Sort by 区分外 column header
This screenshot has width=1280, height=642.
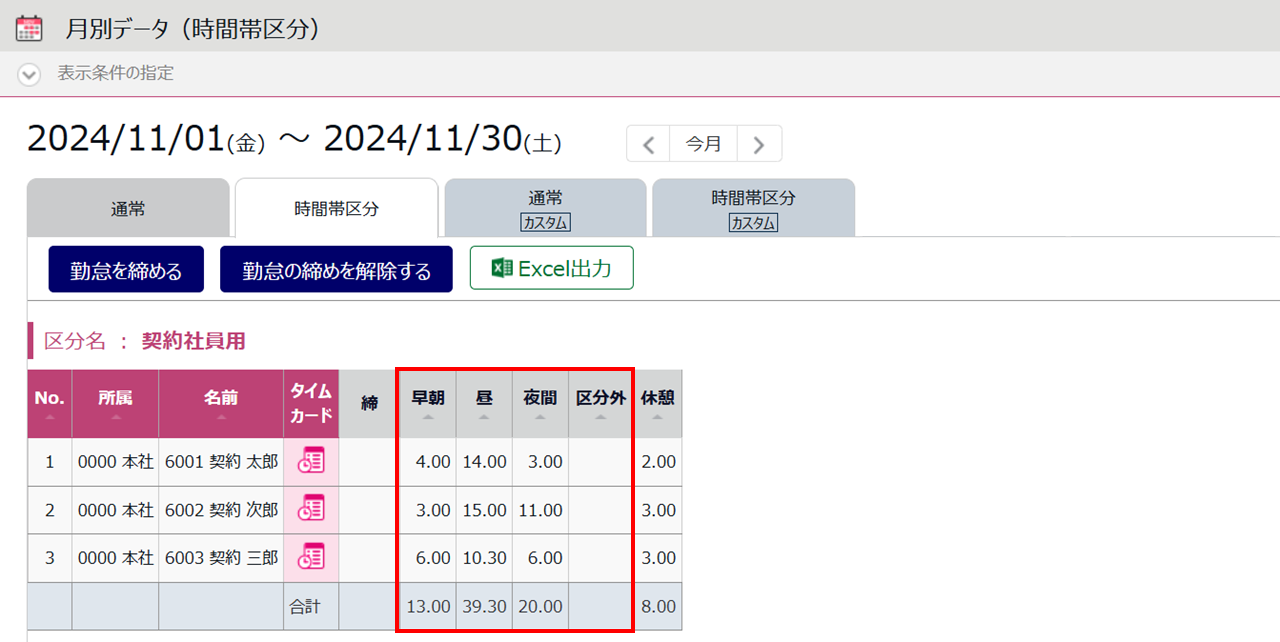600,404
